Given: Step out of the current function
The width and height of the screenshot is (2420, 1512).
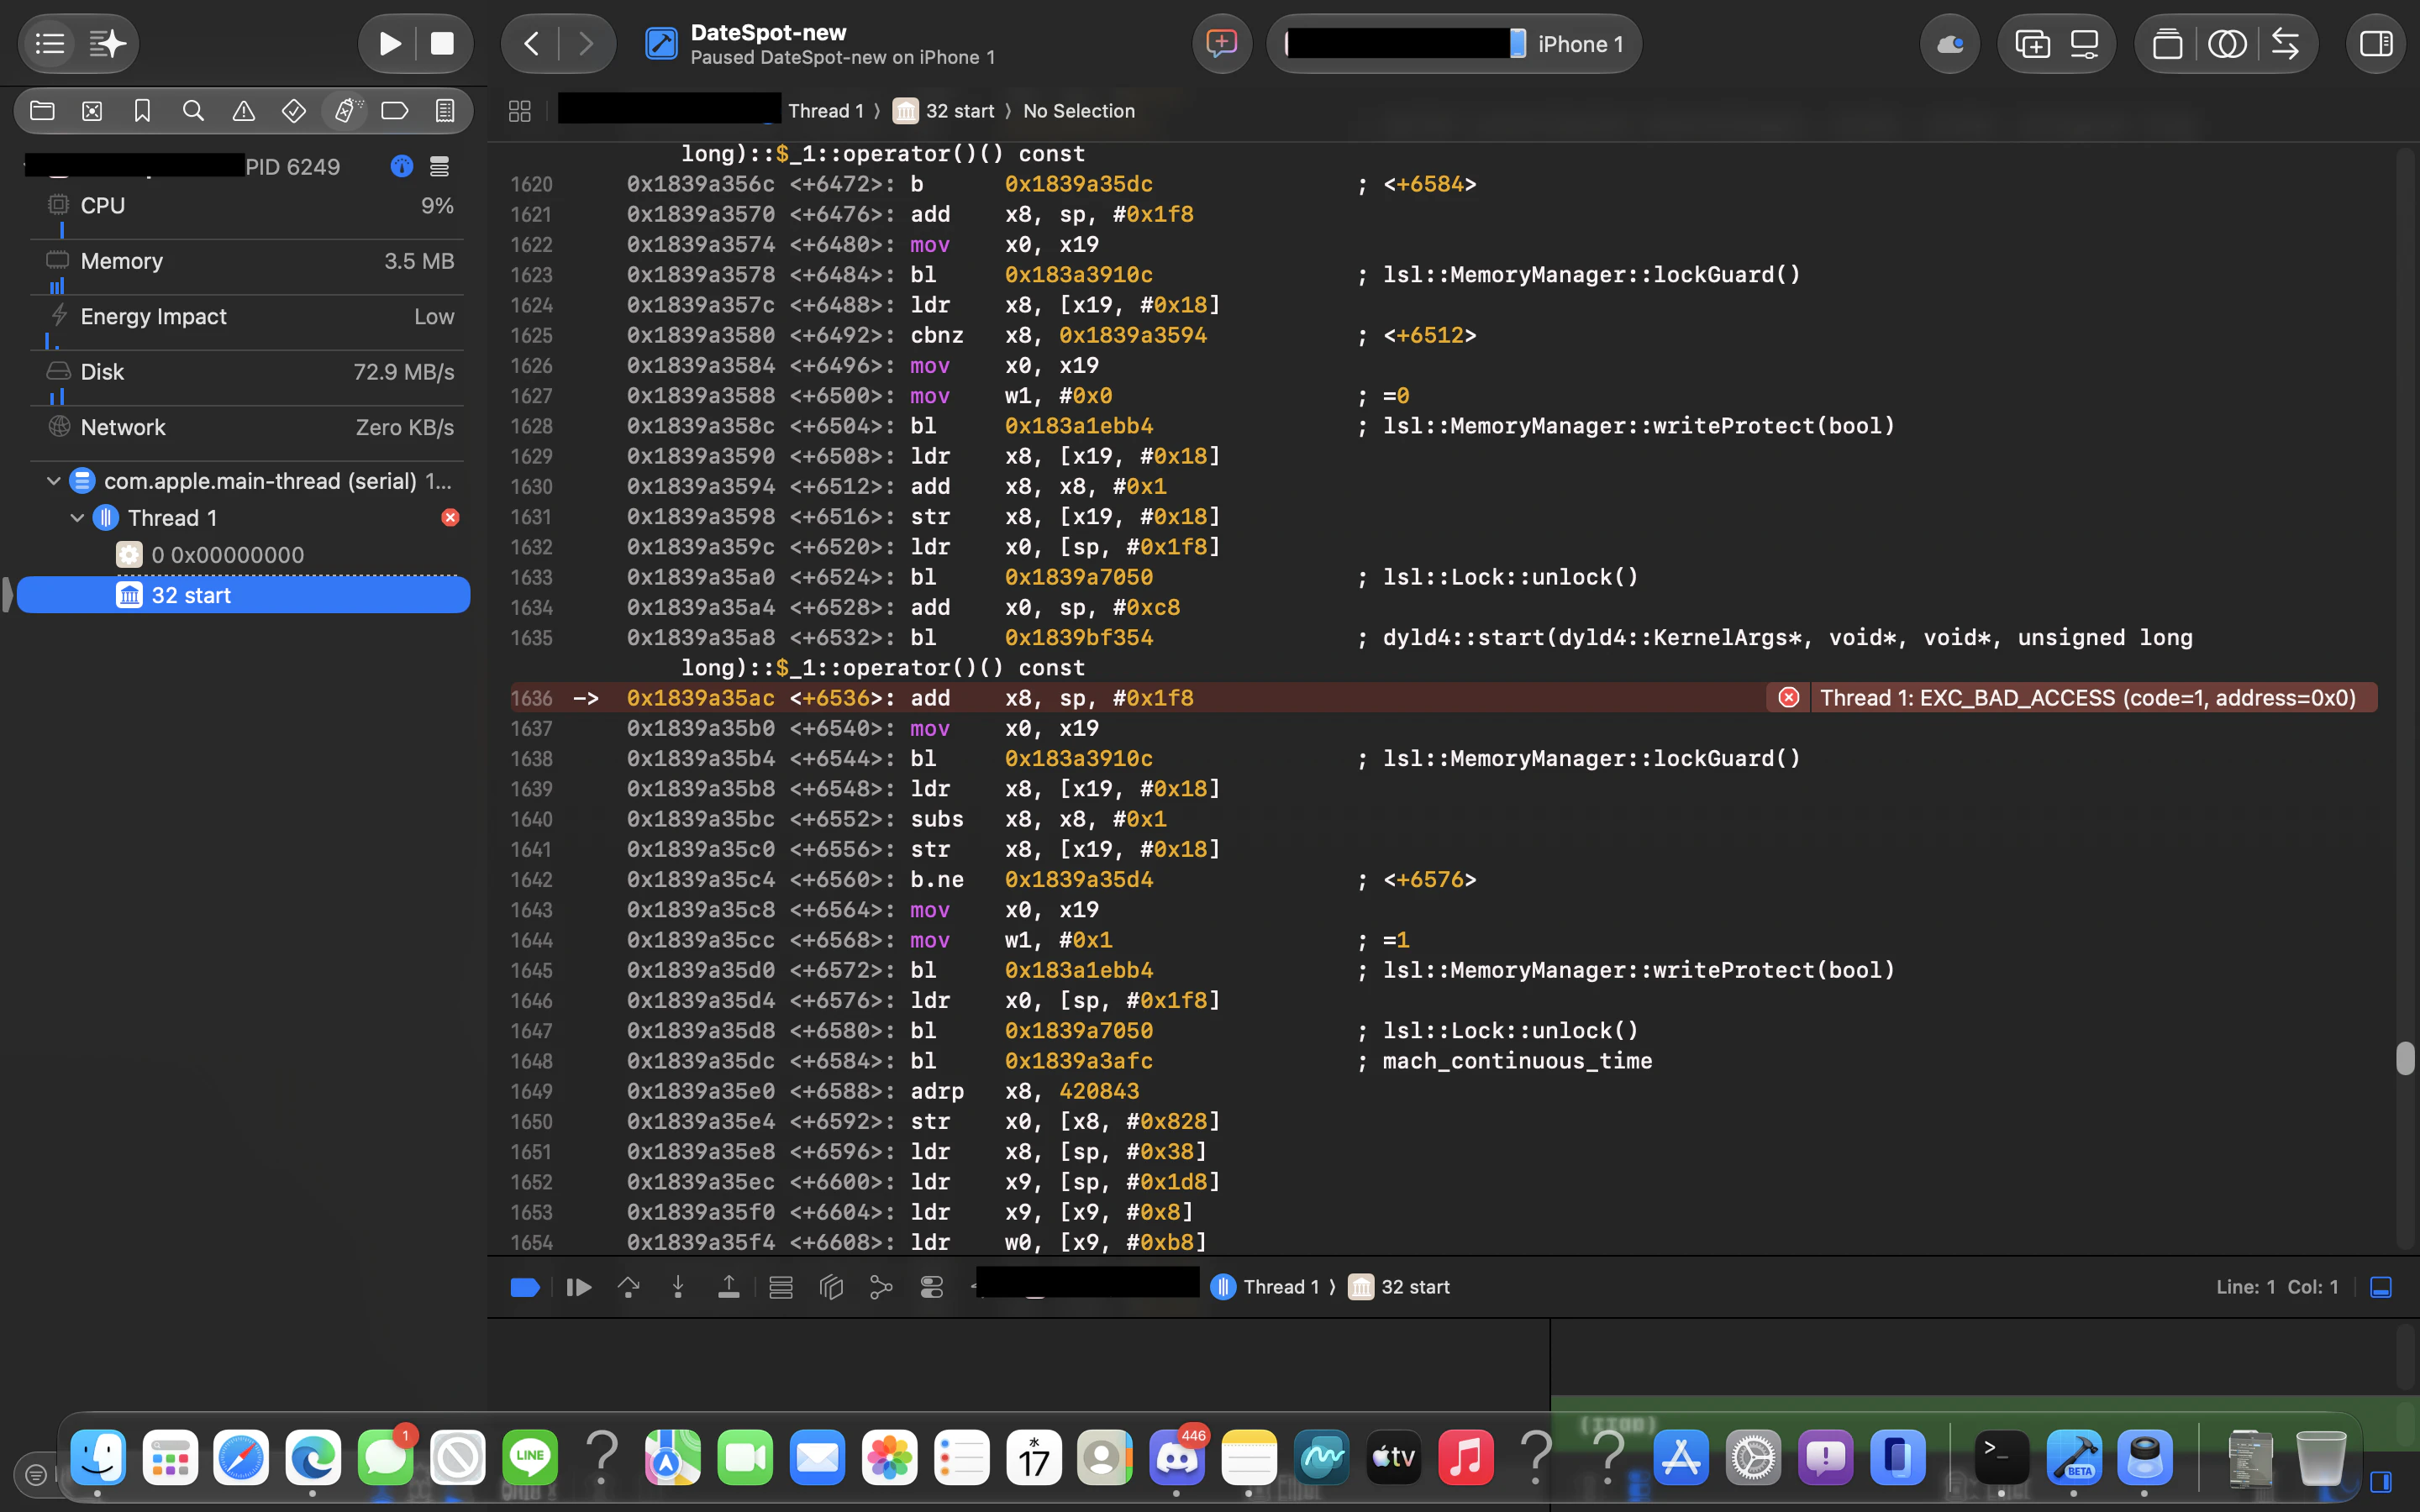Looking at the screenshot, I should pyautogui.click(x=729, y=1287).
